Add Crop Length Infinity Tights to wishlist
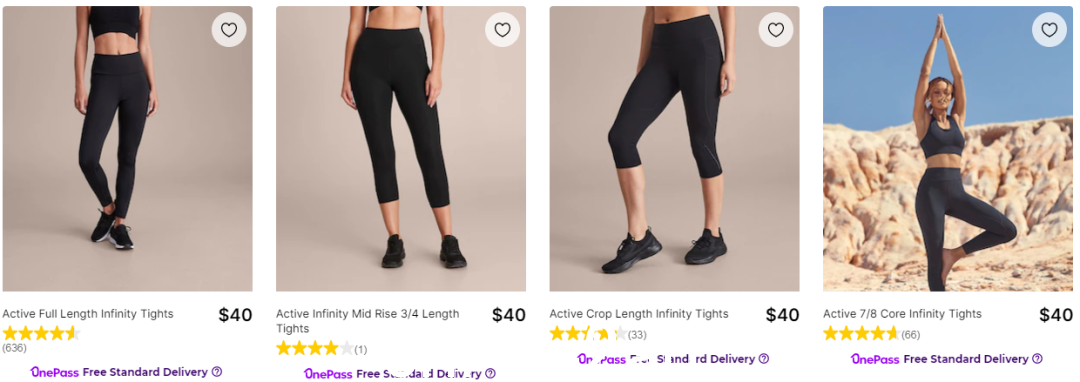Viewport: 1080px width, 382px height. pyautogui.click(x=776, y=30)
